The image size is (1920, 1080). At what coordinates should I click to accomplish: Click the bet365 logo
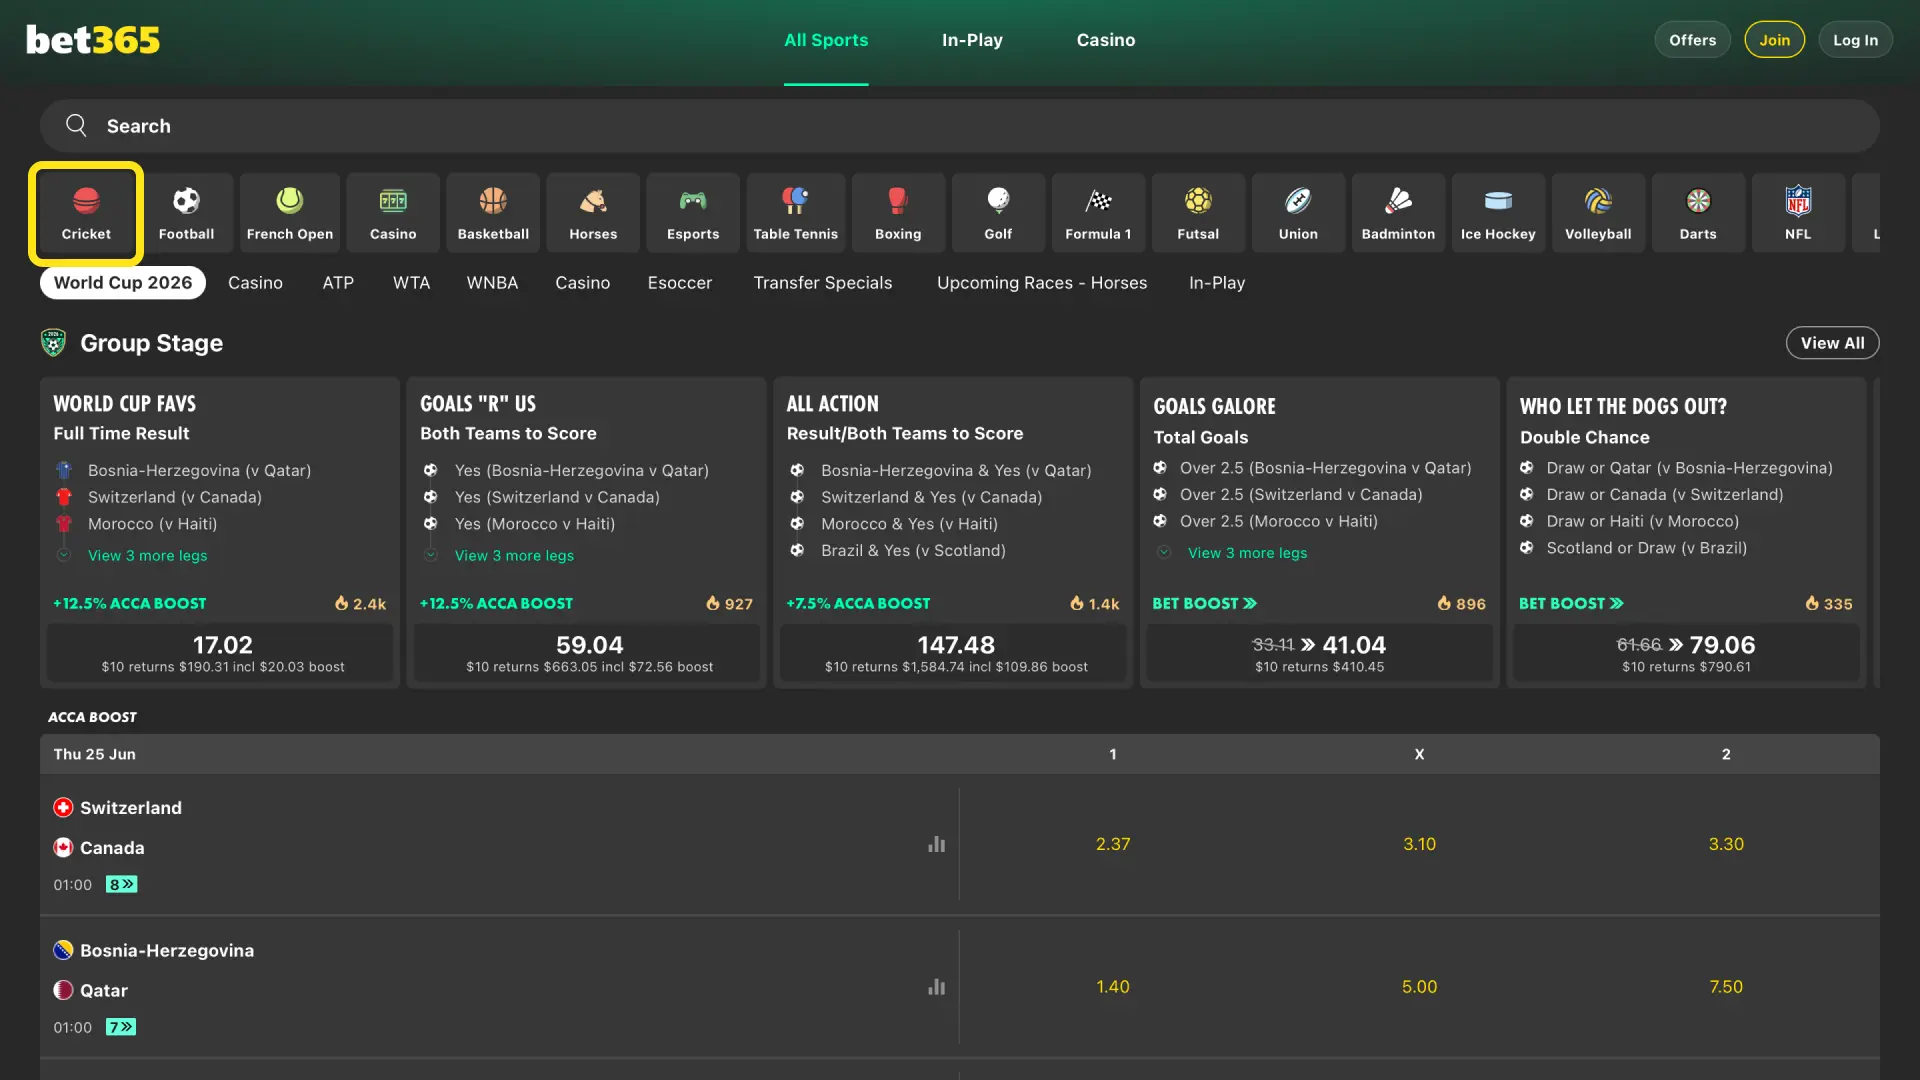[93, 40]
